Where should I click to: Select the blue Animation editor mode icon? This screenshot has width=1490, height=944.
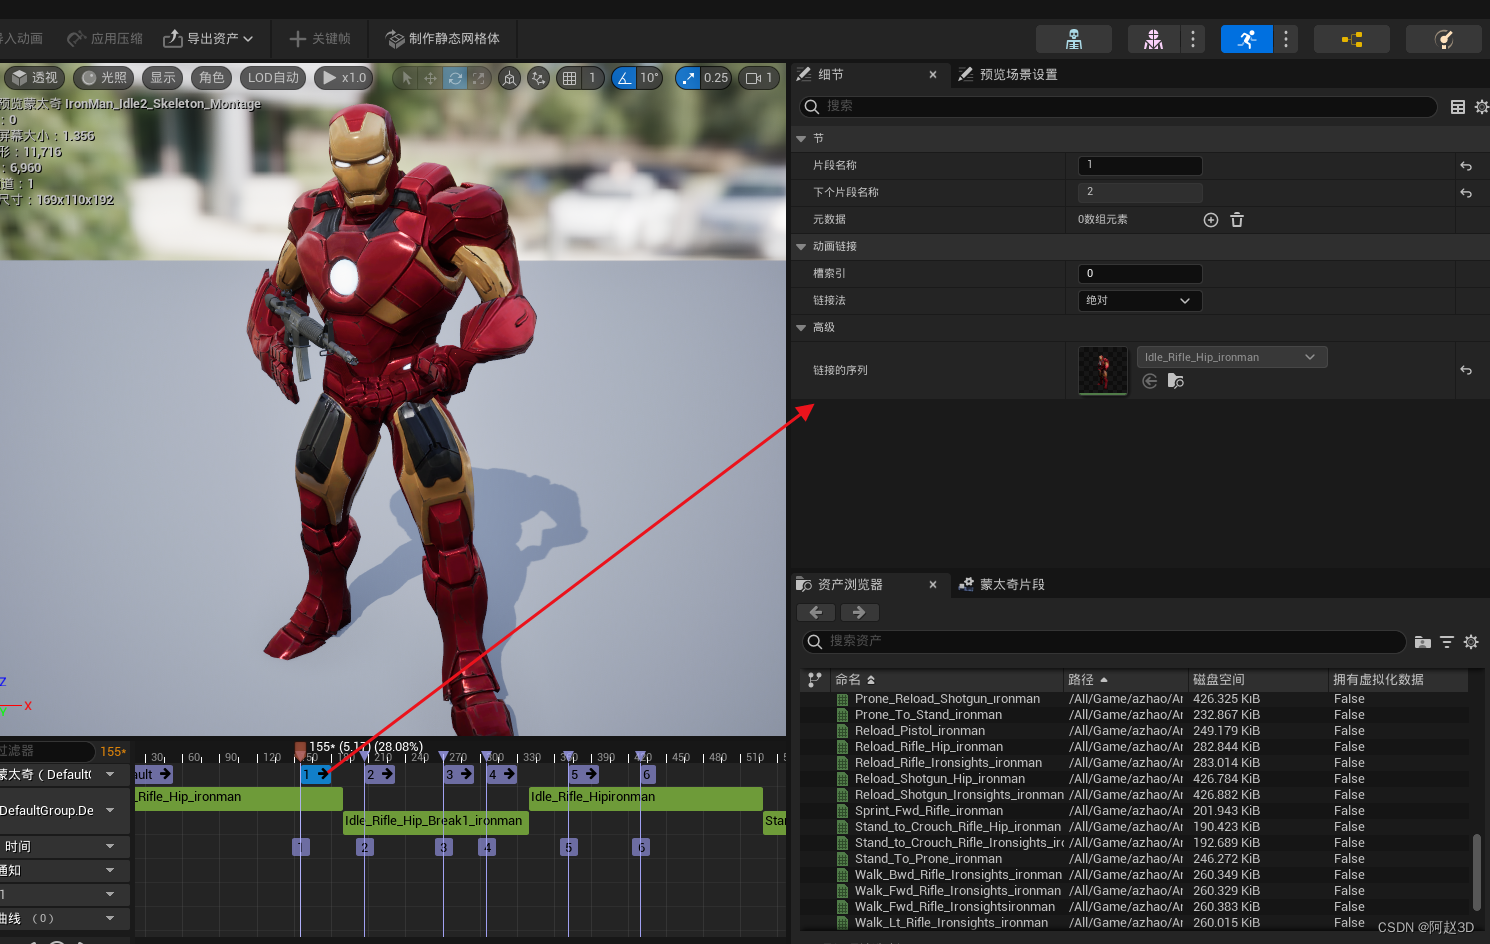[x=1246, y=39]
